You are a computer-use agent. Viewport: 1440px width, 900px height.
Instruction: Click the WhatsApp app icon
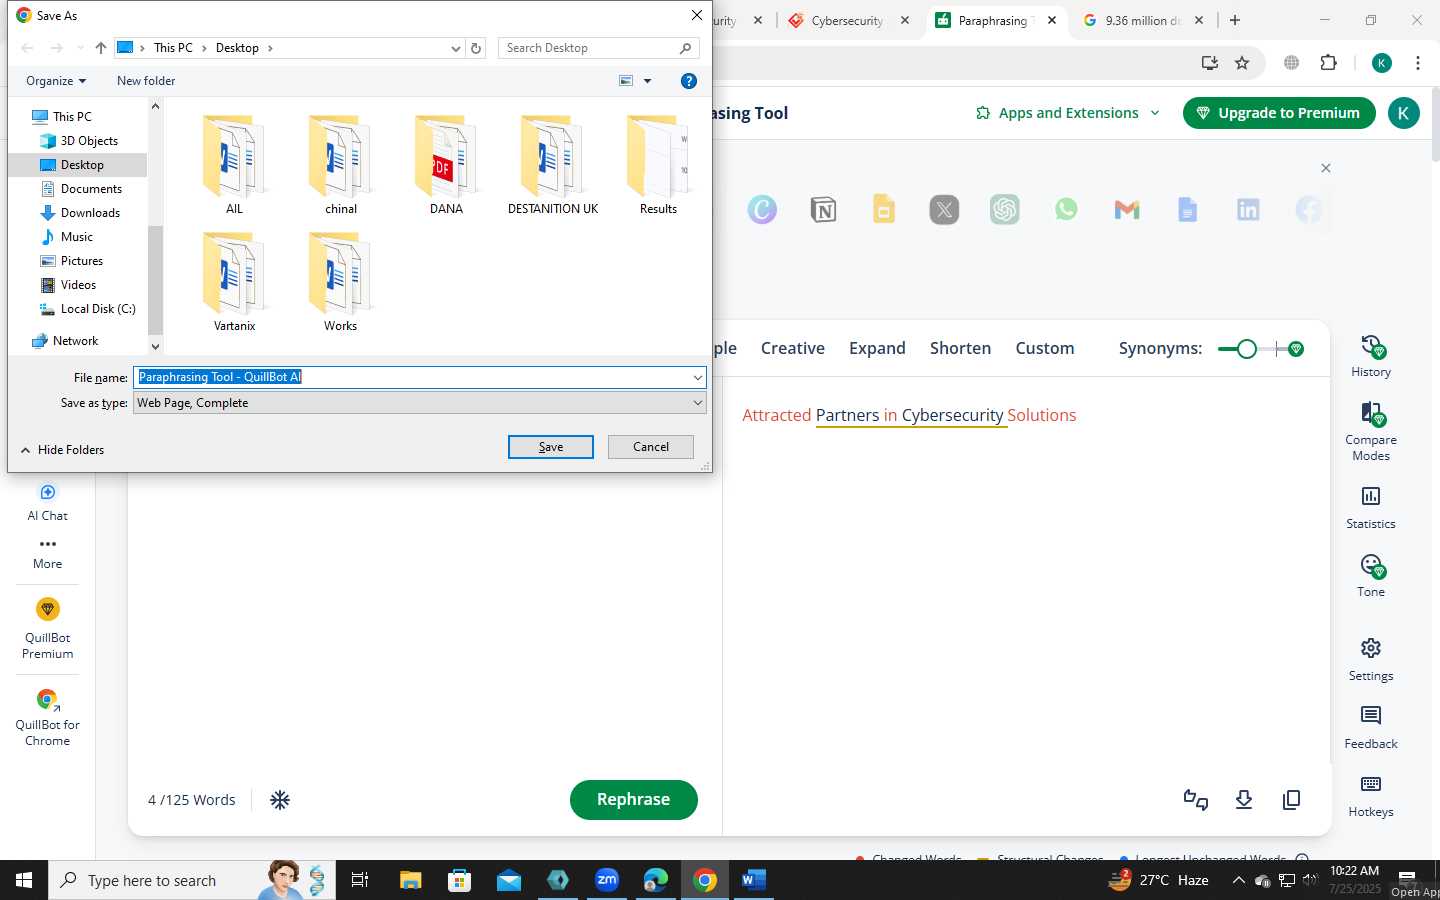(1066, 210)
